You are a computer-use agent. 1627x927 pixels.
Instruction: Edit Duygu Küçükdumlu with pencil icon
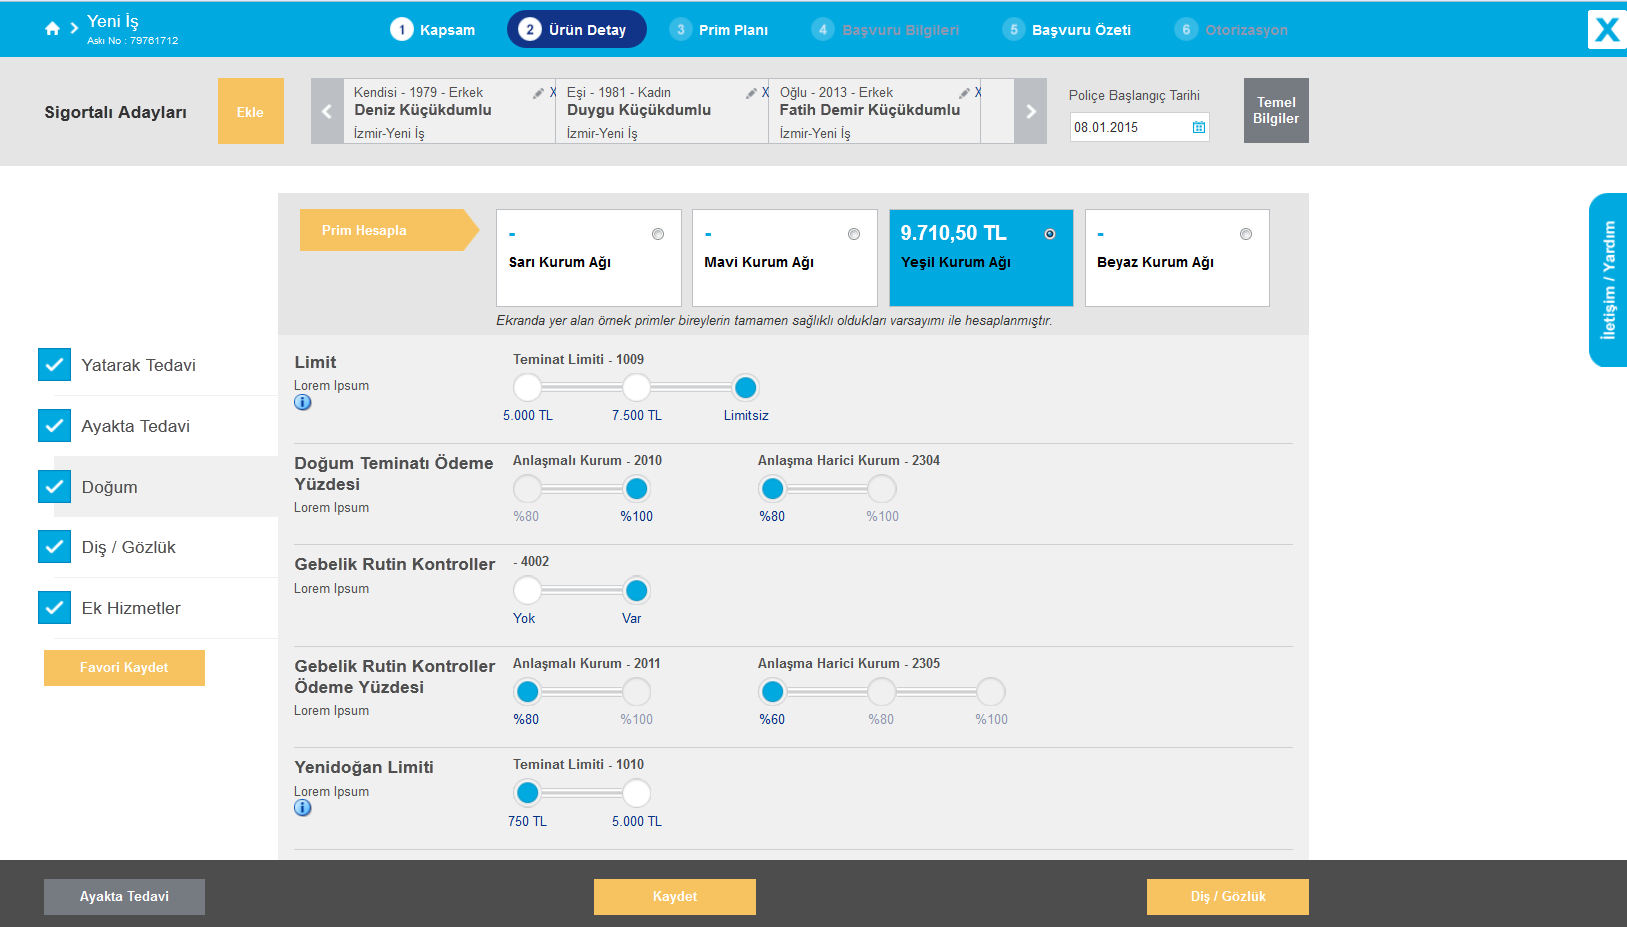coord(751,93)
